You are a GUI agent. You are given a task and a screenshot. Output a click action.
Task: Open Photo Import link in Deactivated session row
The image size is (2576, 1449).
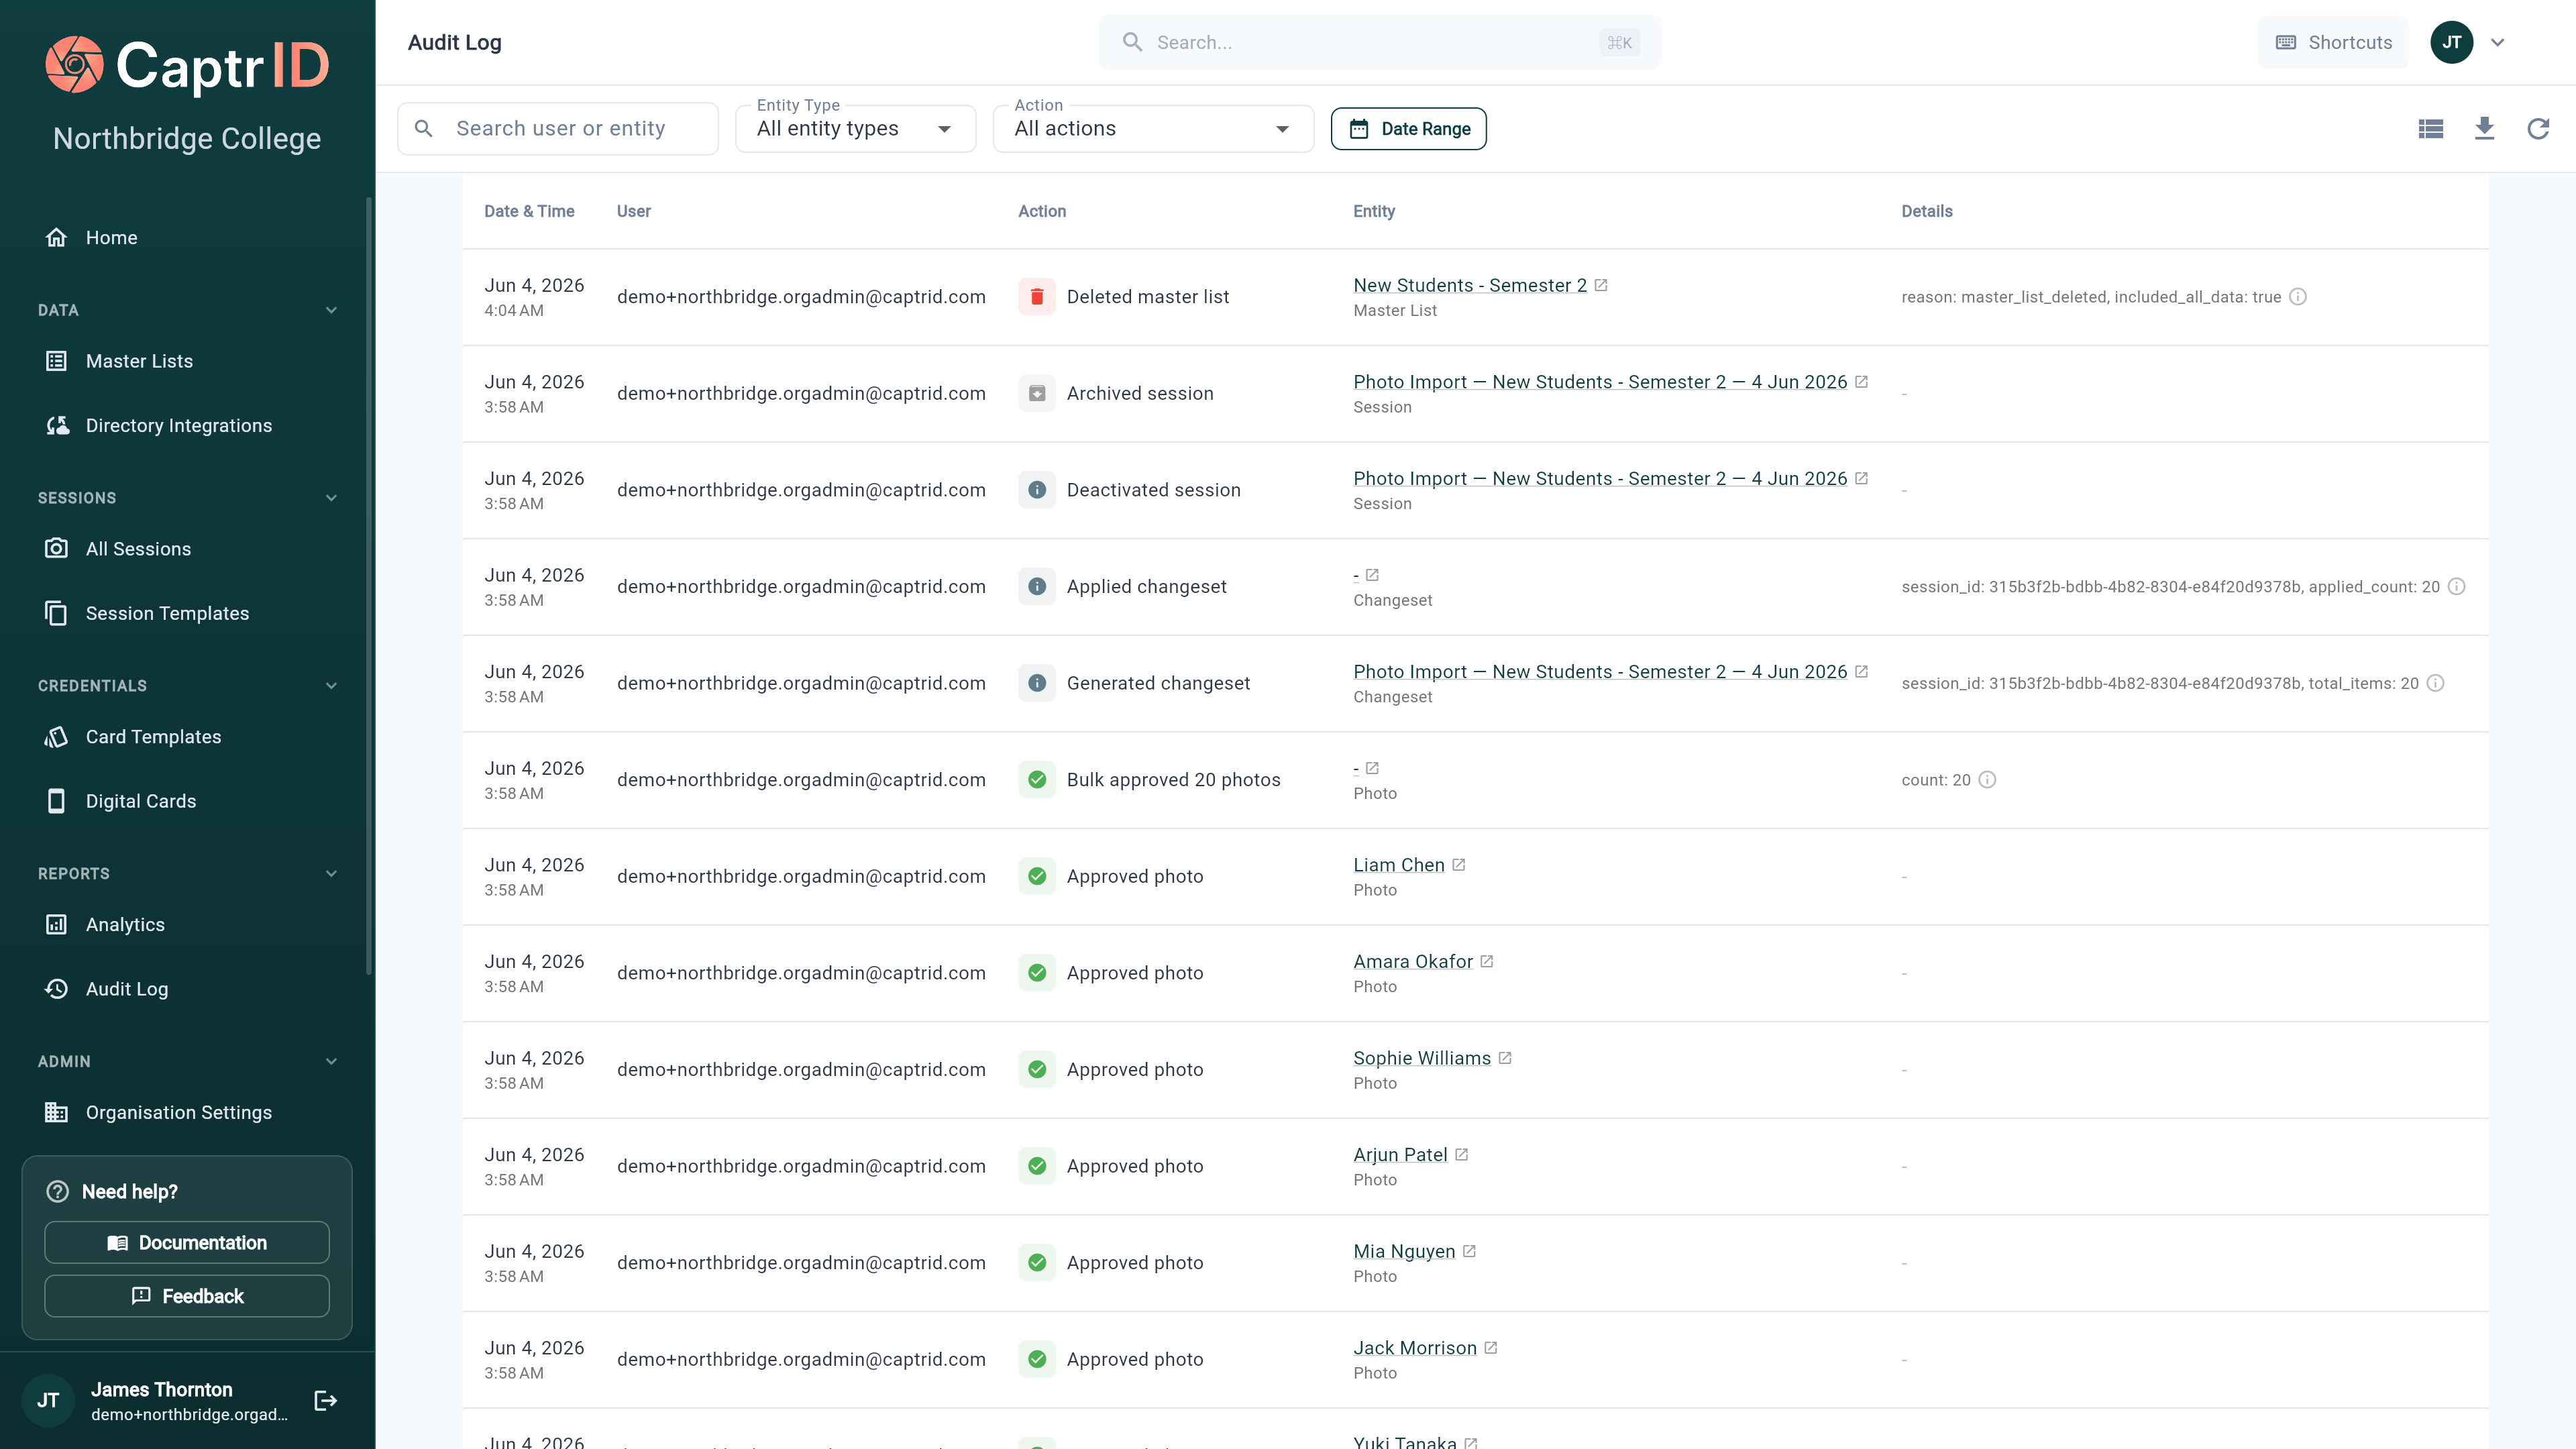(1600, 478)
